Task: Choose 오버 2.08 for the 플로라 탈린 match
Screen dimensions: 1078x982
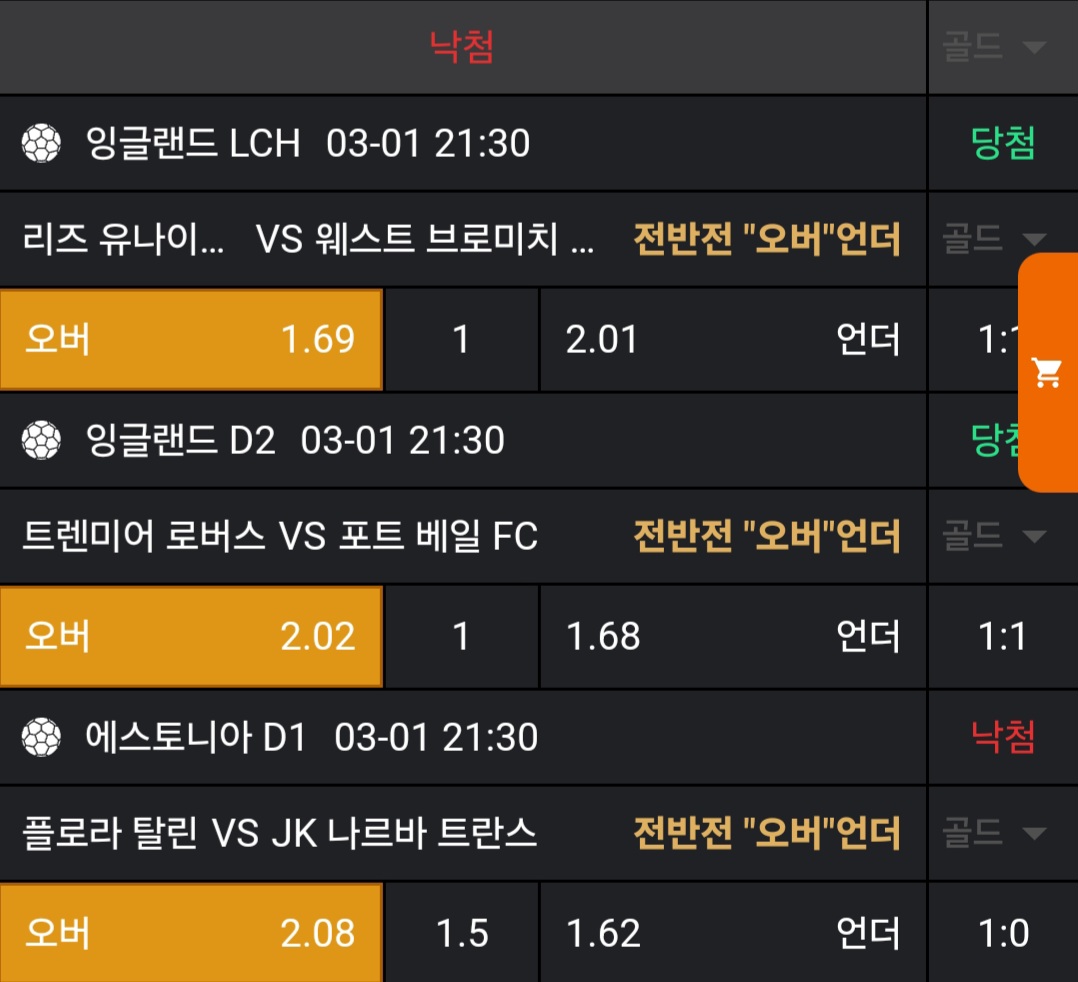Action: click(x=191, y=933)
